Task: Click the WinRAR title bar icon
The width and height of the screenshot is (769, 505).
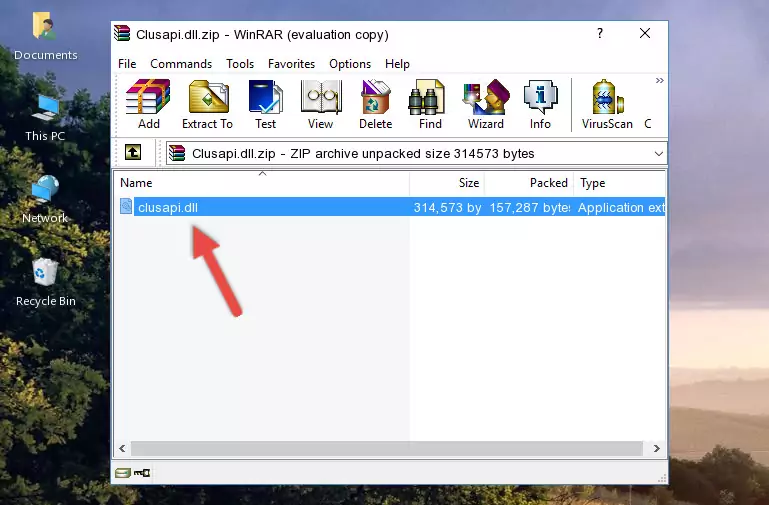Action: coord(122,34)
